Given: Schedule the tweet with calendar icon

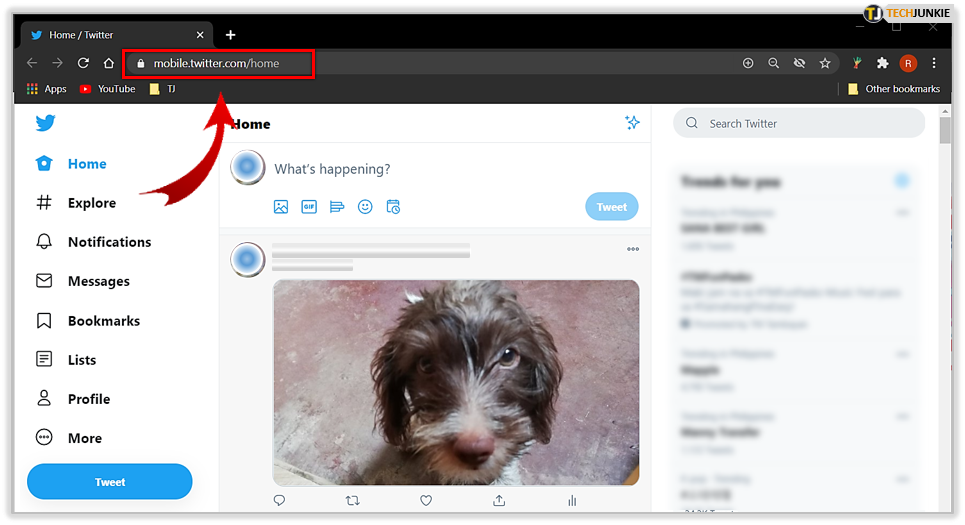Looking at the screenshot, I should pos(393,207).
